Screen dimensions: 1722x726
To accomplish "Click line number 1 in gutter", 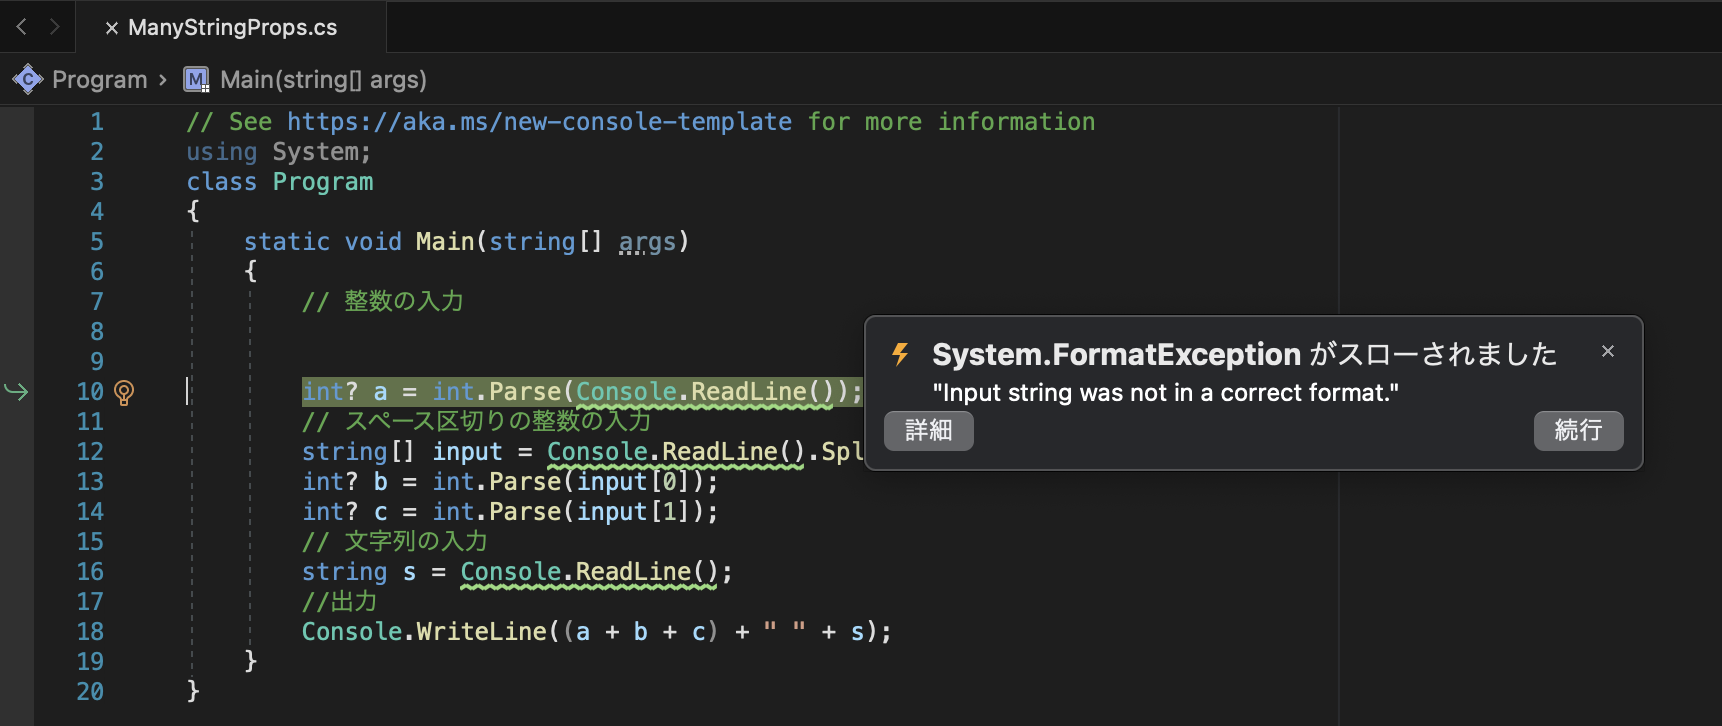I will tap(97, 122).
